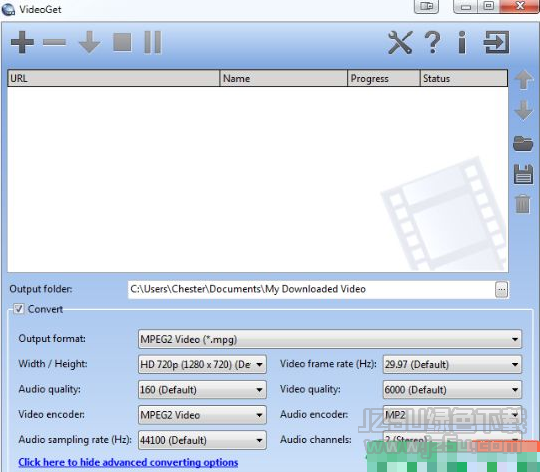Move item up in list with up arrow
Viewport: 540px width, 472px height.
click(523, 80)
